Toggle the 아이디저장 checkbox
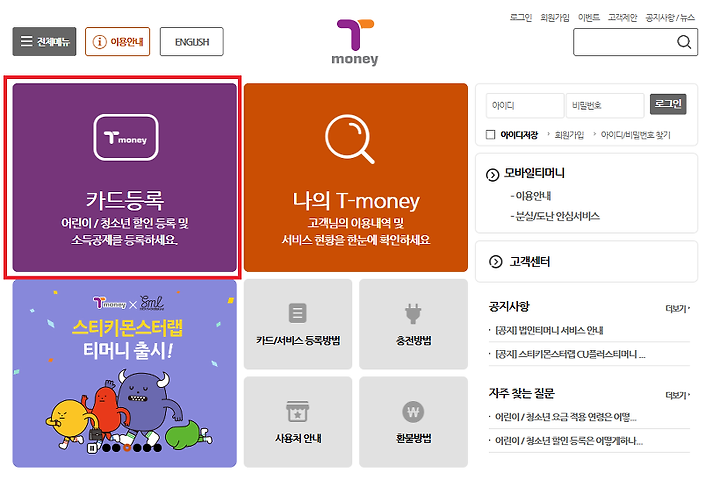This screenshot has width=720, height=487. pos(490,134)
